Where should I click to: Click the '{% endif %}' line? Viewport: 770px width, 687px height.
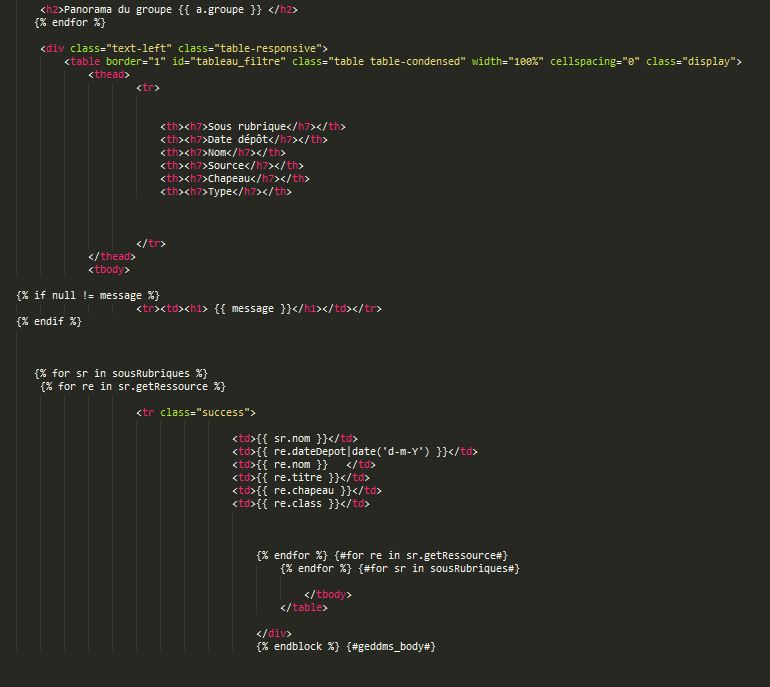[x=49, y=322]
